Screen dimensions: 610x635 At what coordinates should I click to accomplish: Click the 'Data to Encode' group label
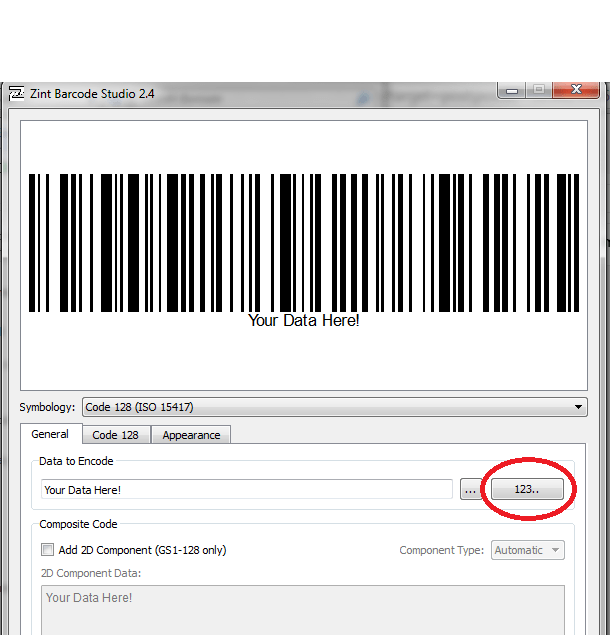[76, 461]
